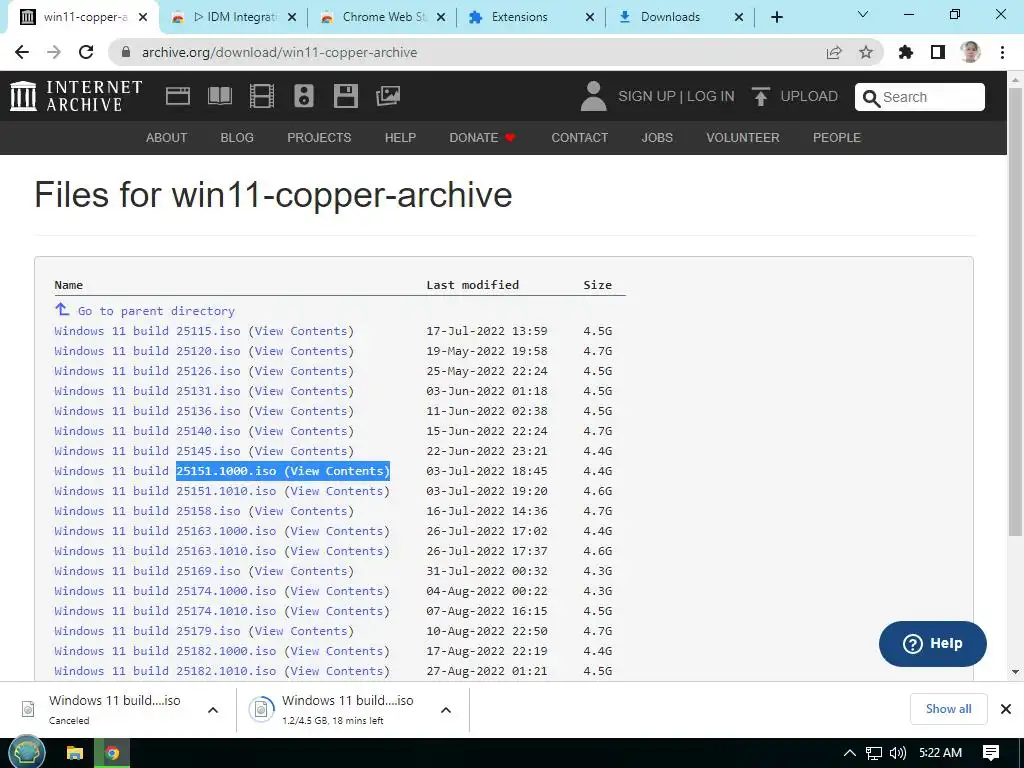
Task: Open File Explorer from taskbar
Action: point(74,753)
